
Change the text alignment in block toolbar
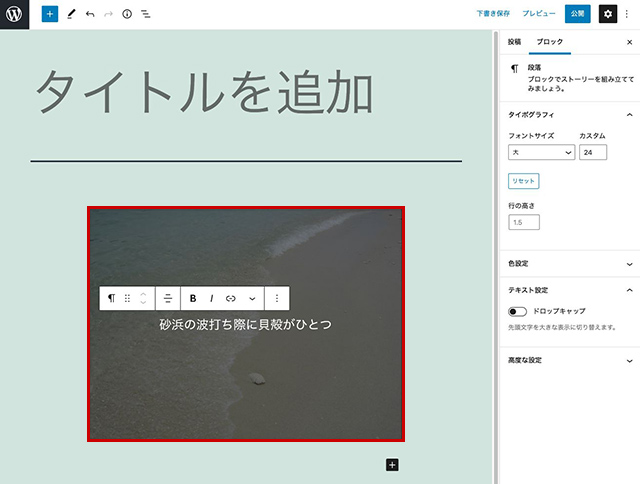pos(168,298)
